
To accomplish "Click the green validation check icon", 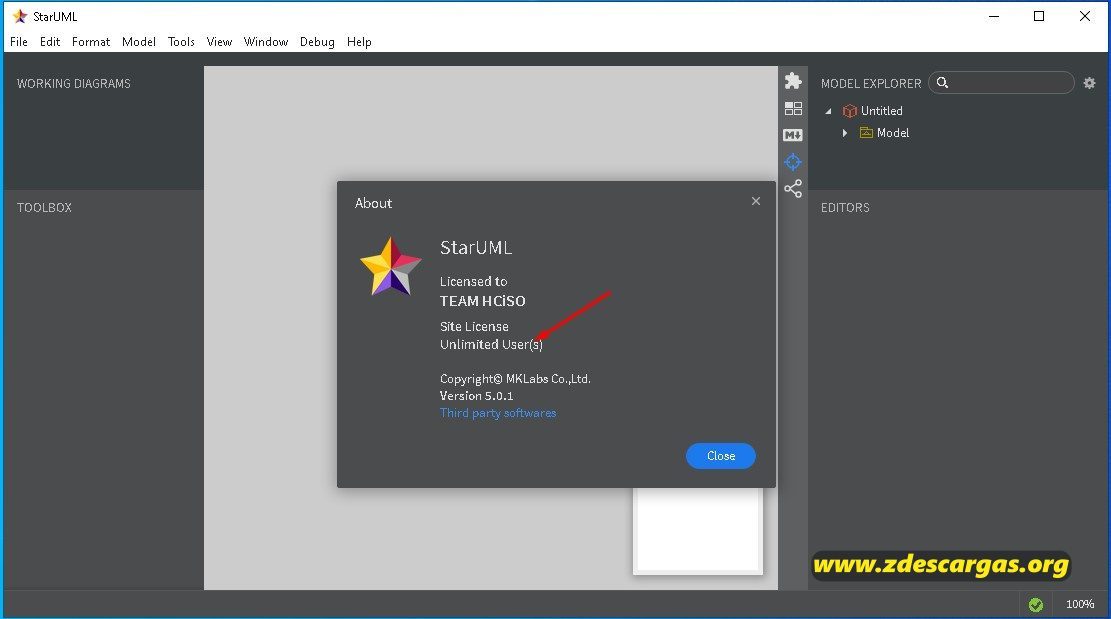I will pos(1036,604).
